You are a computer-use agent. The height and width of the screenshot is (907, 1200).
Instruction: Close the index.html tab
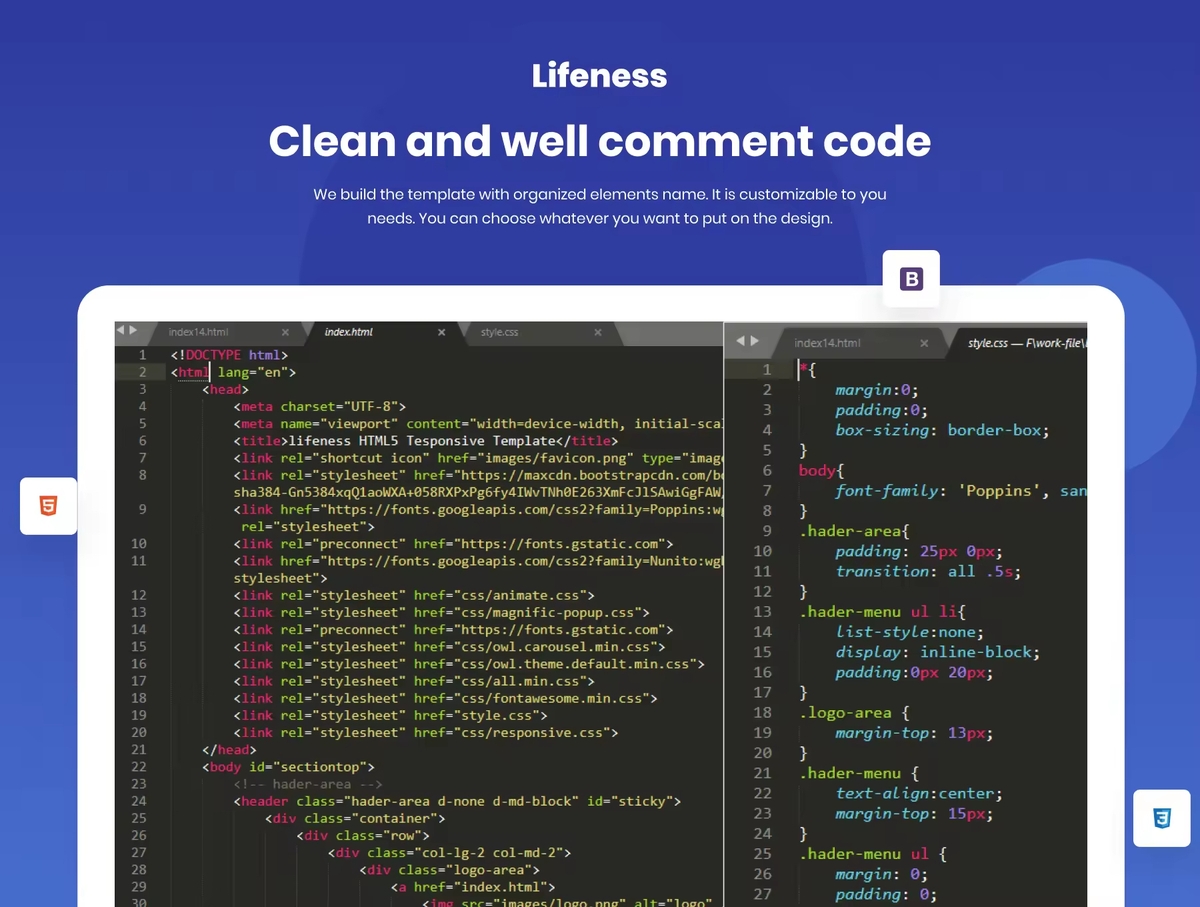point(441,332)
